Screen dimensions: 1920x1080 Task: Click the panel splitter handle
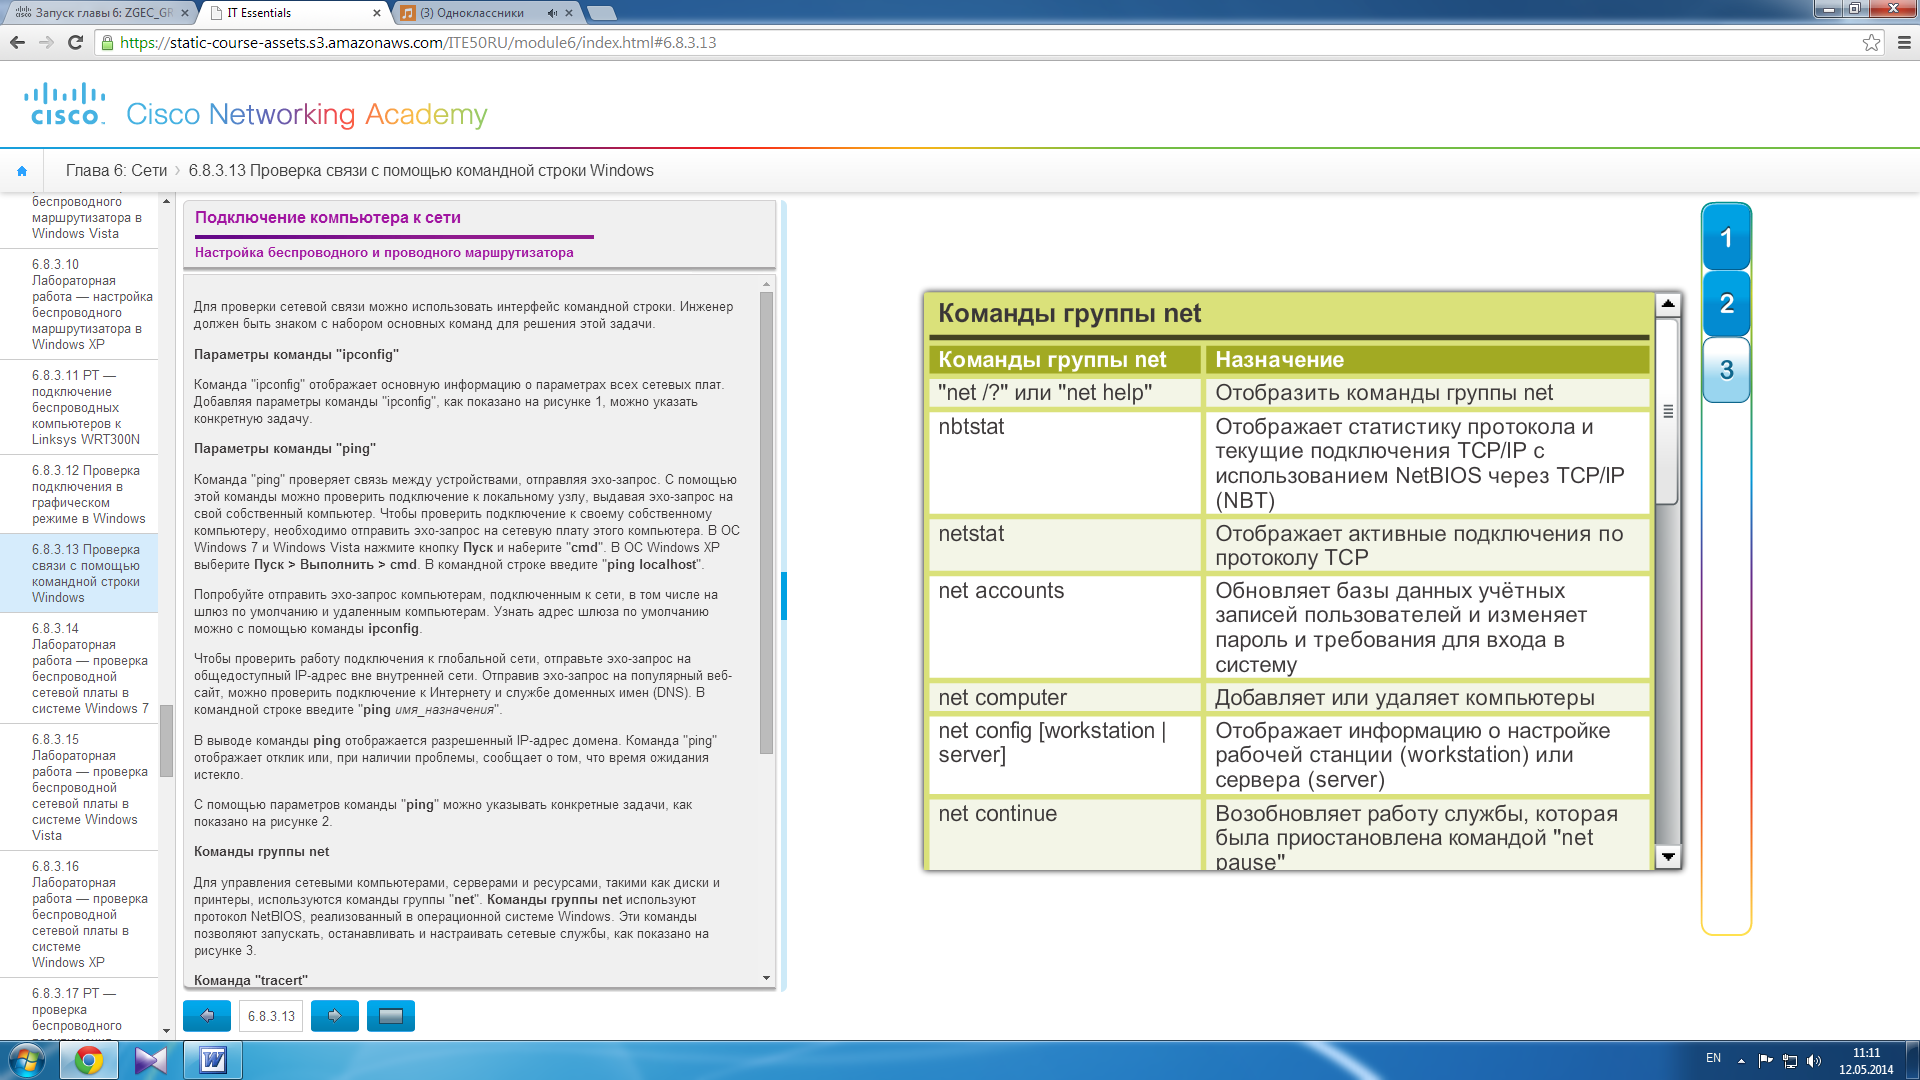click(784, 596)
